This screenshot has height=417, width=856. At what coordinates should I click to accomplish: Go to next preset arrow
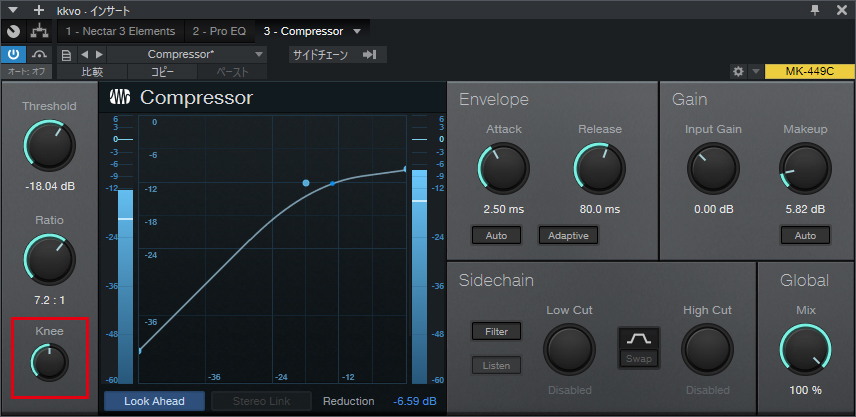click(99, 54)
